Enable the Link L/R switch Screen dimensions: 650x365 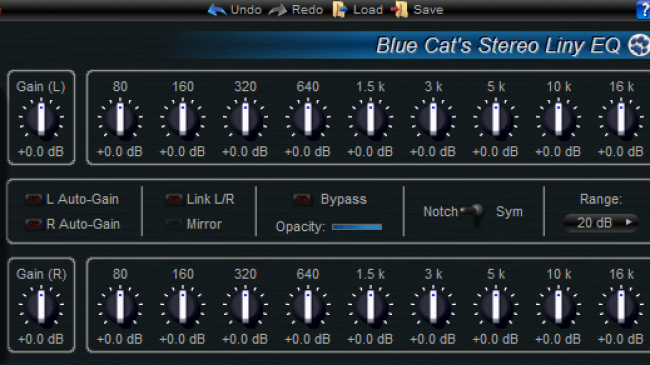(x=174, y=199)
